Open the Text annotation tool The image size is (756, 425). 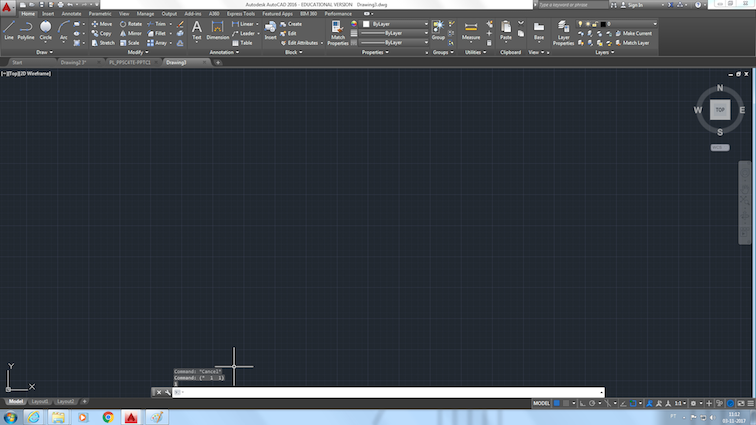(197, 30)
